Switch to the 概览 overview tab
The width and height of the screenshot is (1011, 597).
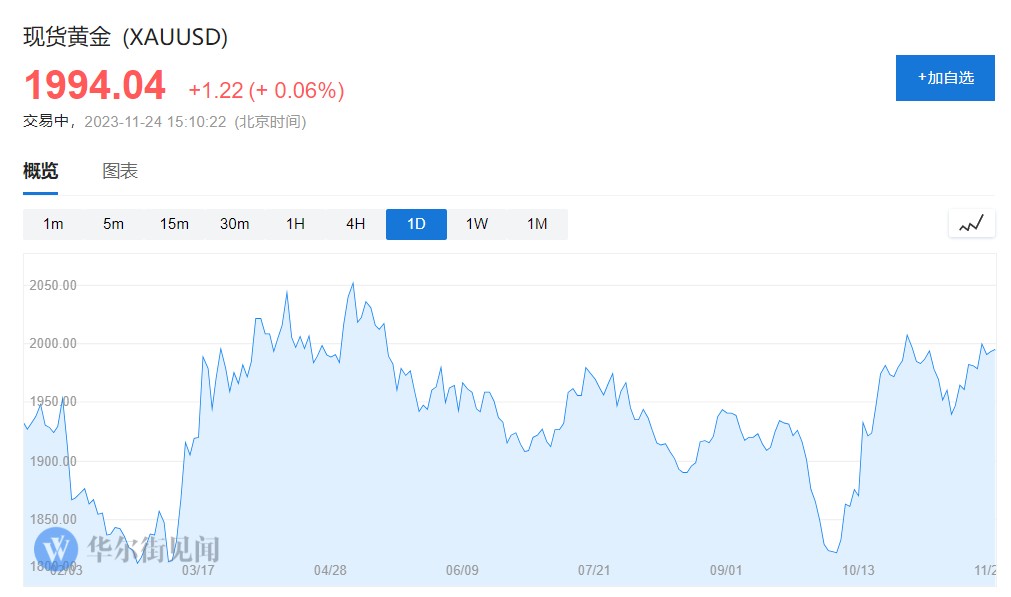point(41,171)
